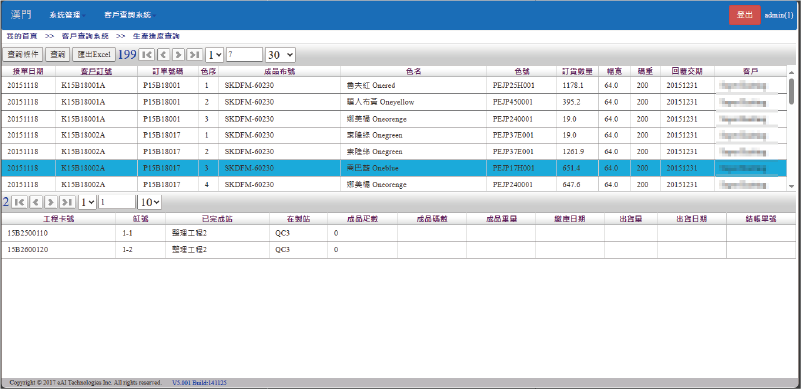Click the 匯出Excel export button

coord(94,54)
